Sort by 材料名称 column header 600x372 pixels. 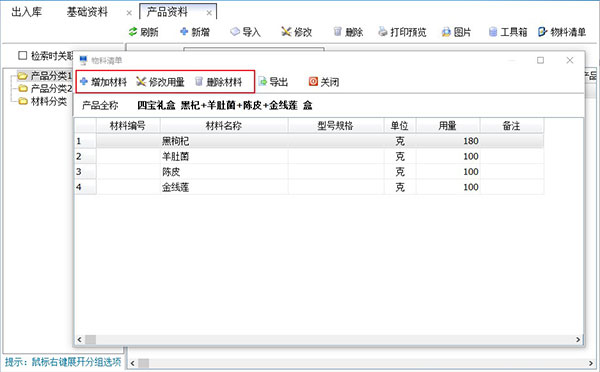(x=224, y=126)
